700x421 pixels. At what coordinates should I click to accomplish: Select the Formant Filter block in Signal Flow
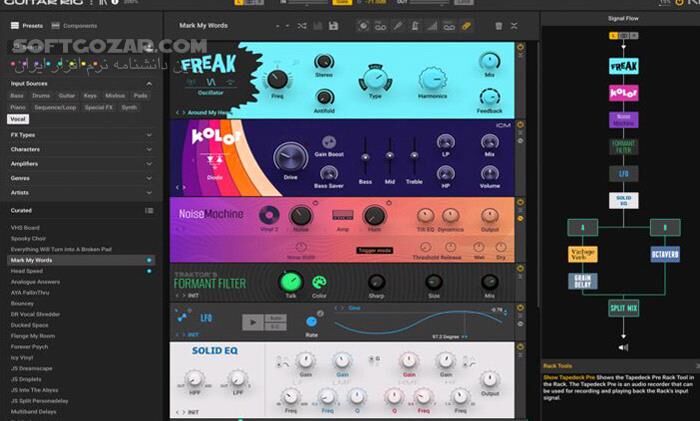[624, 146]
